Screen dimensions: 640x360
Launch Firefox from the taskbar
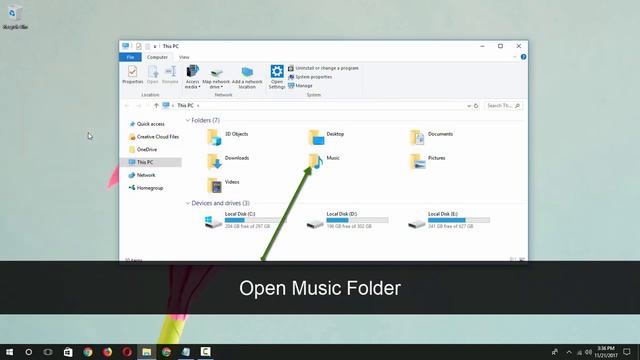[x=107, y=352]
